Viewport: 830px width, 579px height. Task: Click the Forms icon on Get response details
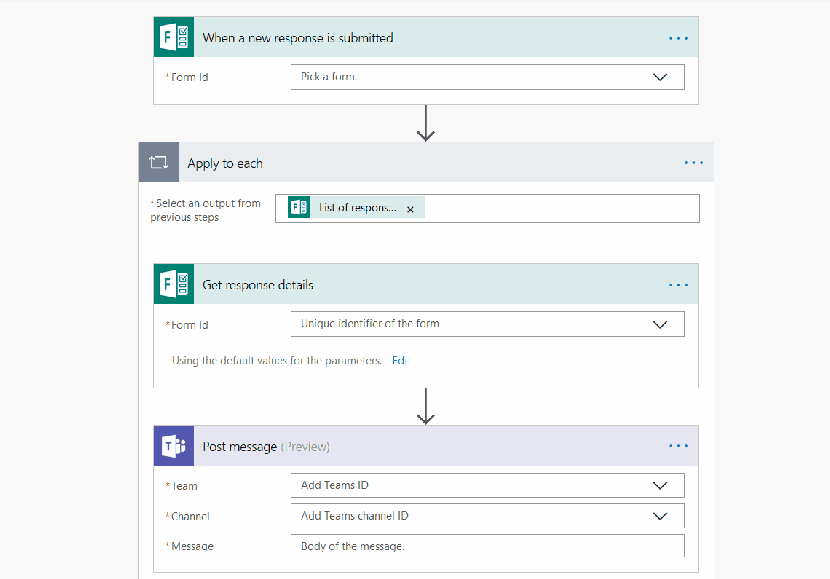[174, 285]
